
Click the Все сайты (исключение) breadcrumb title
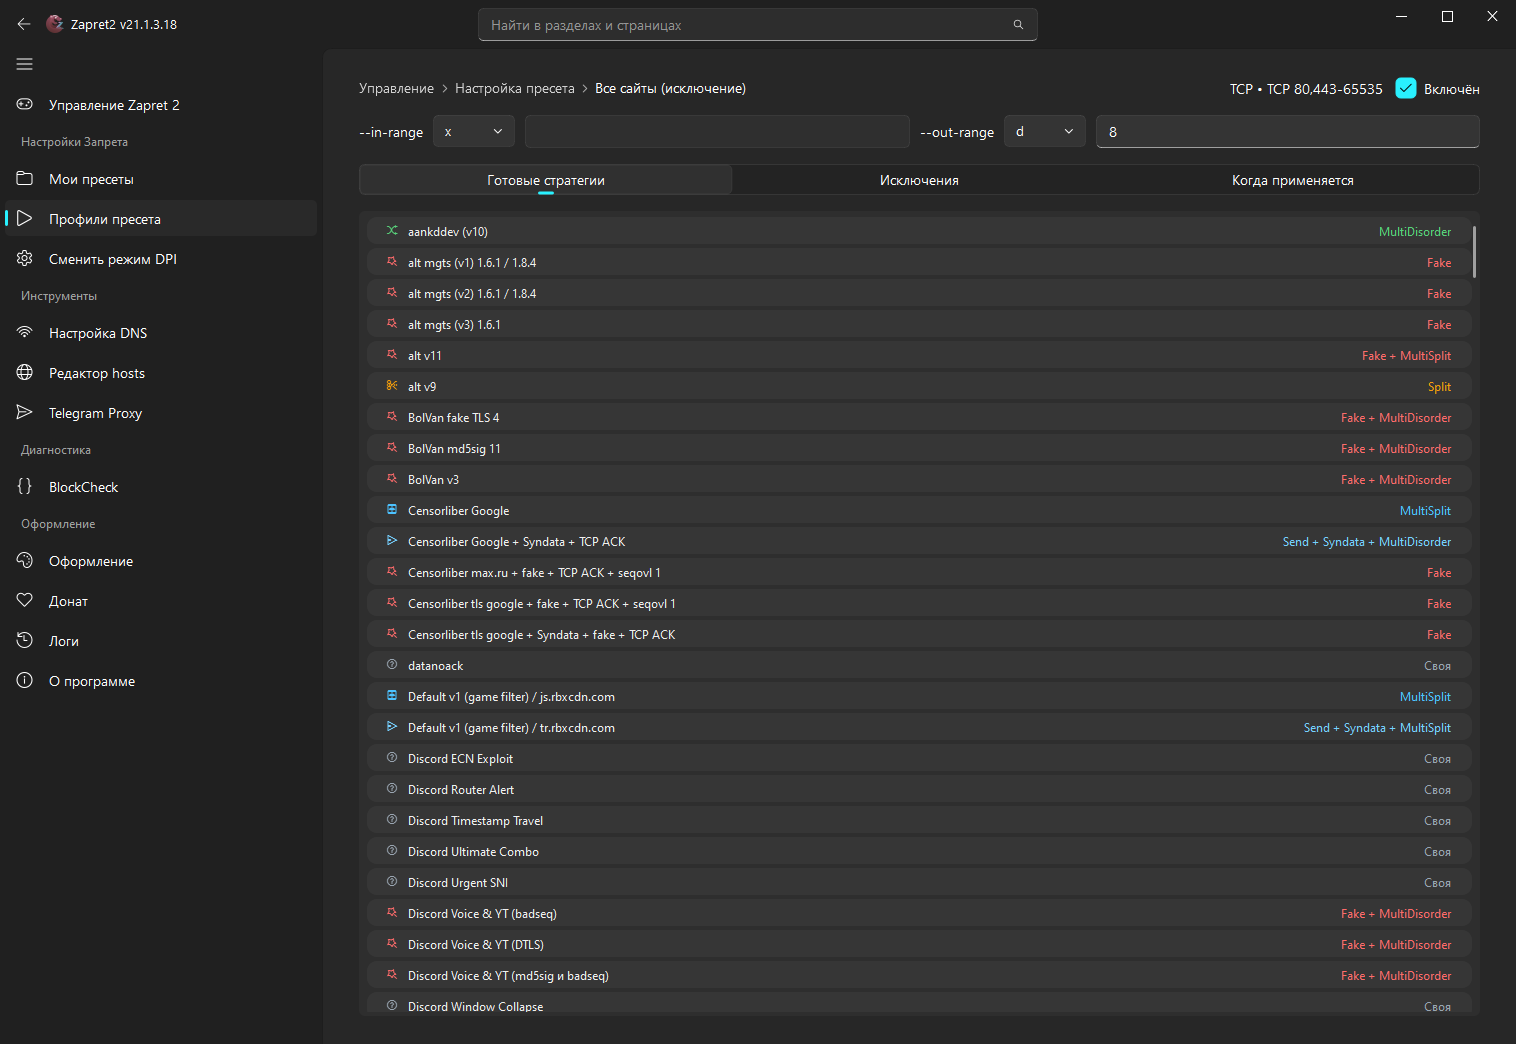tap(670, 88)
